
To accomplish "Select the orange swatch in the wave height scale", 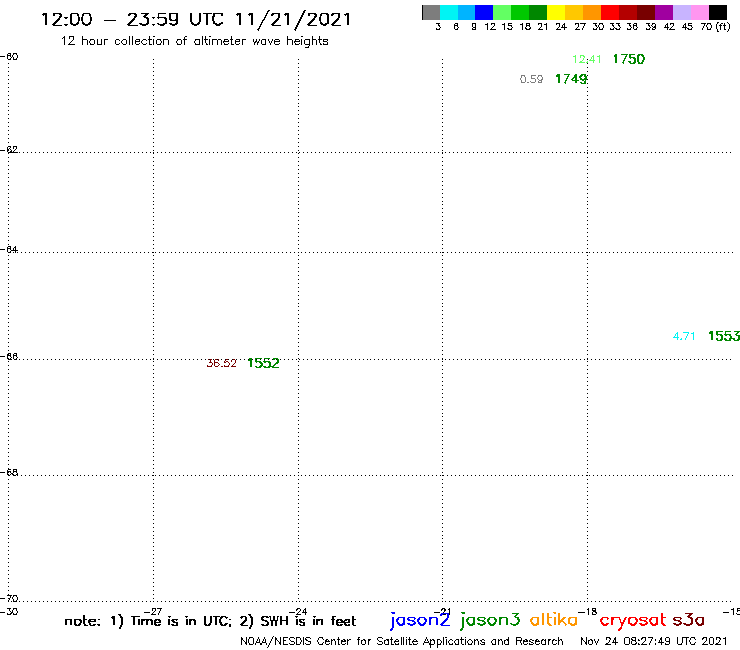I will (x=592, y=12).
